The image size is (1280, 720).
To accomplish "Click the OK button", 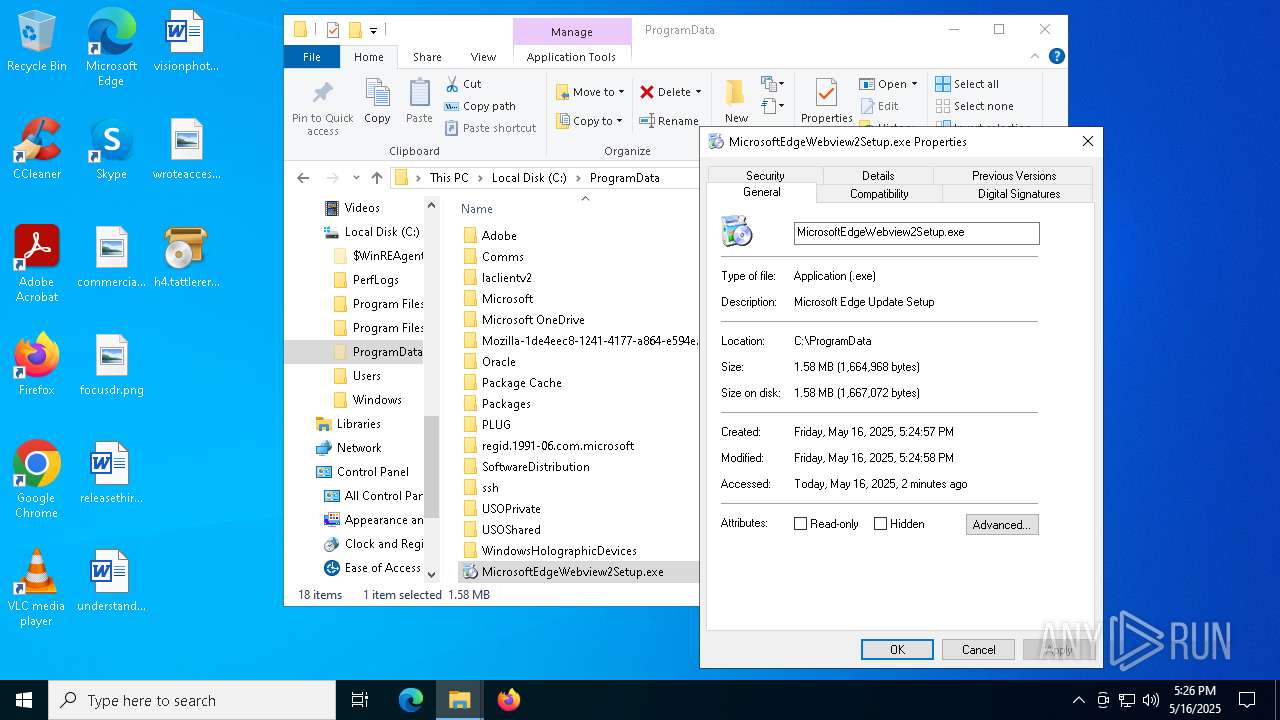I will coord(897,649).
